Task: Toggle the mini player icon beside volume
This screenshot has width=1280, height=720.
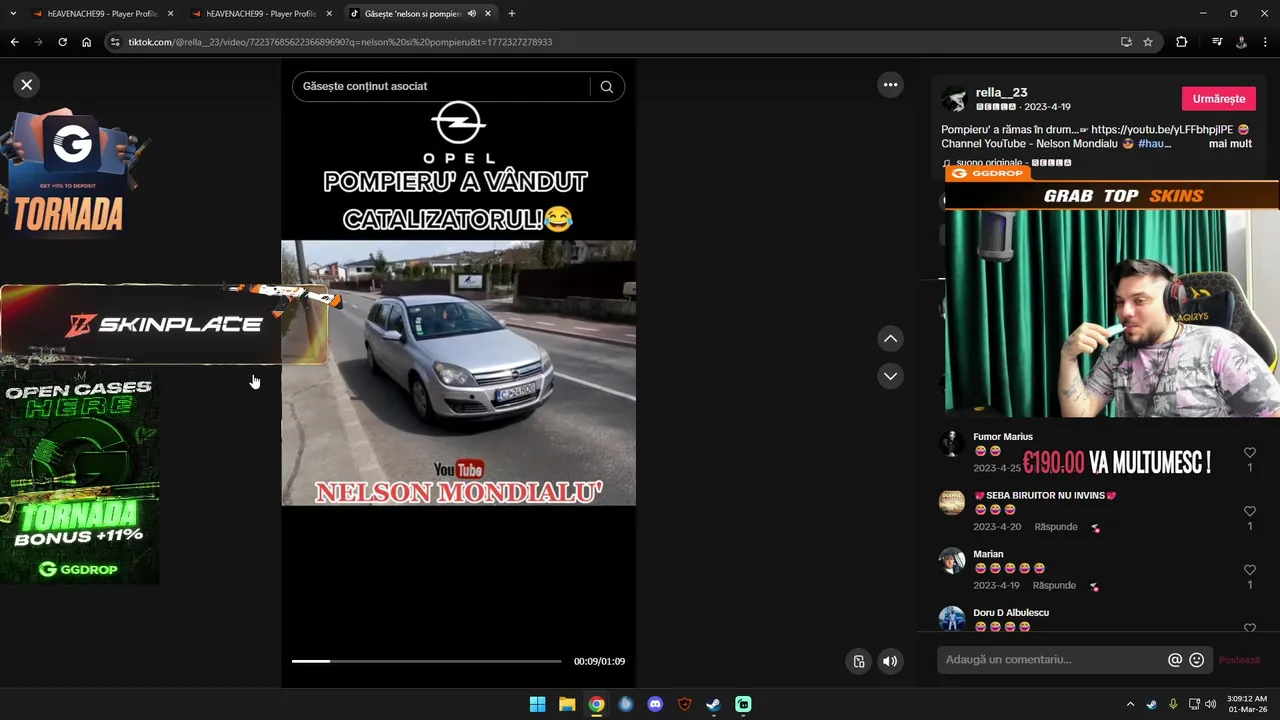Action: [x=858, y=661]
